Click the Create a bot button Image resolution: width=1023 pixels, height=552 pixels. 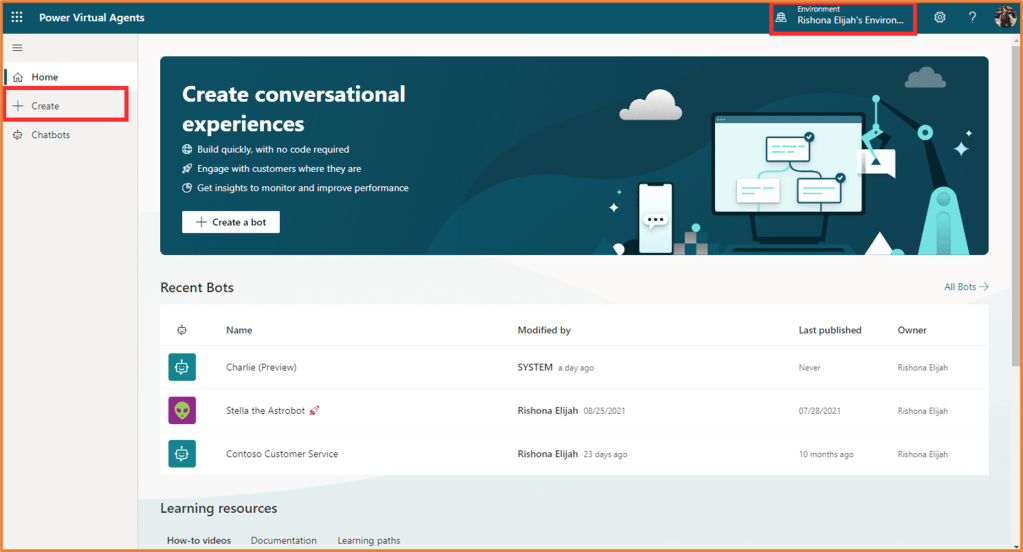click(x=231, y=222)
